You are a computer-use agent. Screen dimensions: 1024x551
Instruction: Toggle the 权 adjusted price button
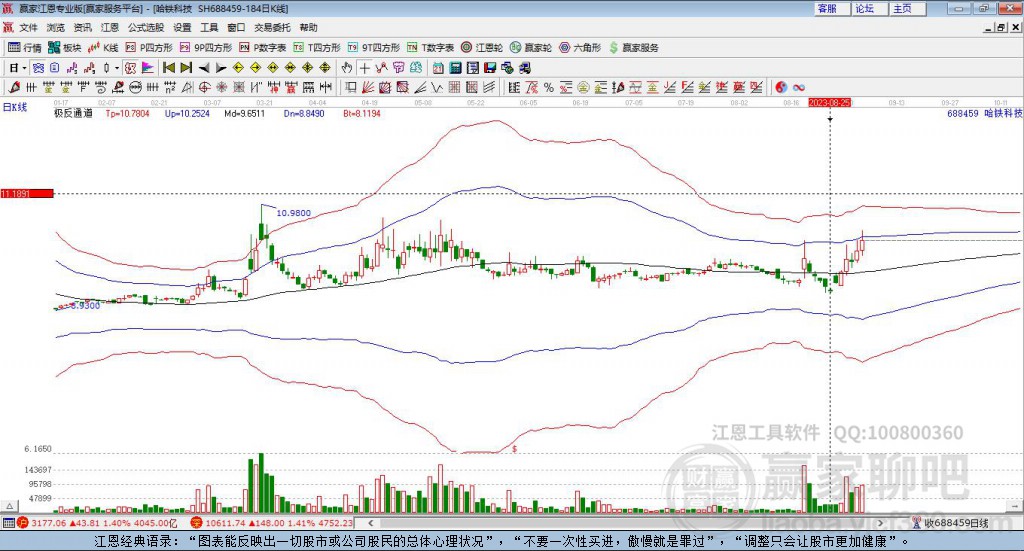[130, 68]
